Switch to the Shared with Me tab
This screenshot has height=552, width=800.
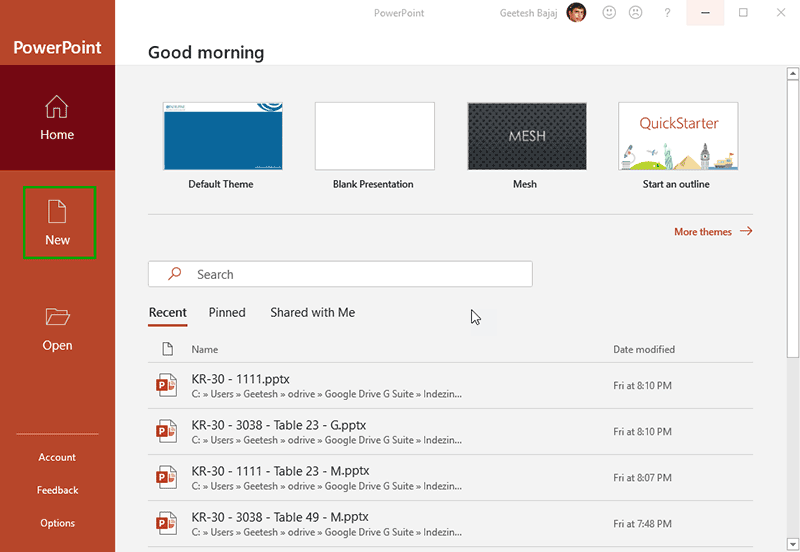tap(312, 312)
